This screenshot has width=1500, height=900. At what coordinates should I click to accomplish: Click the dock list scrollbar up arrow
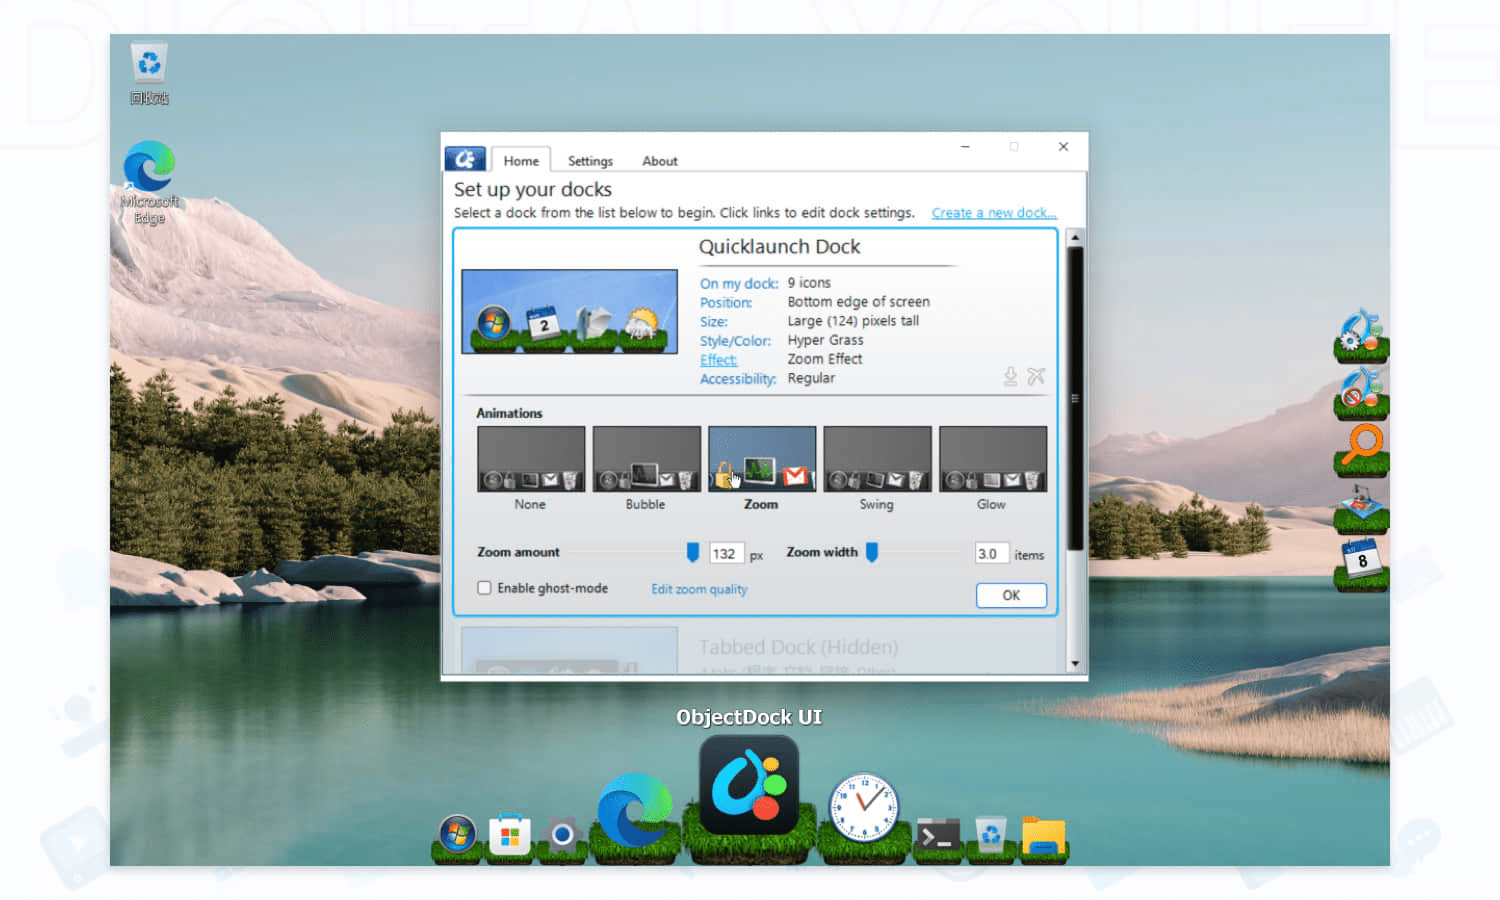[1075, 238]
